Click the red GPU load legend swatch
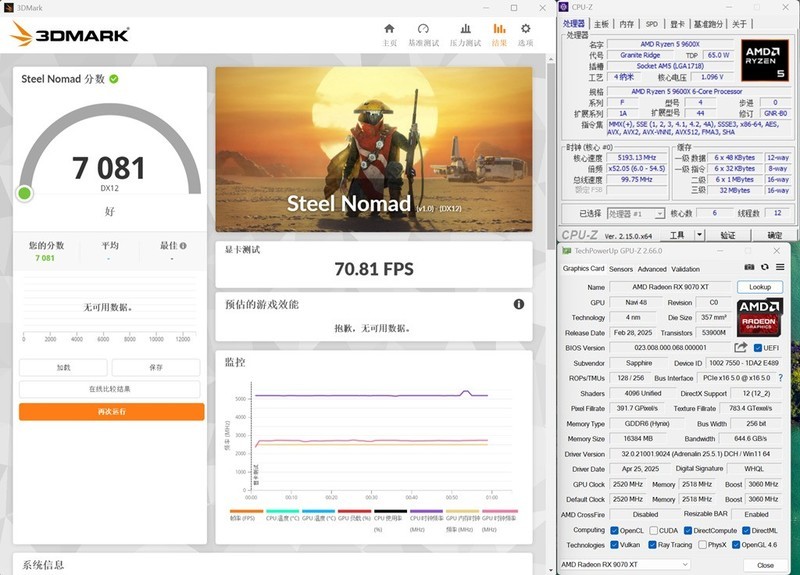The image size is (800, 575). (354, 511)
